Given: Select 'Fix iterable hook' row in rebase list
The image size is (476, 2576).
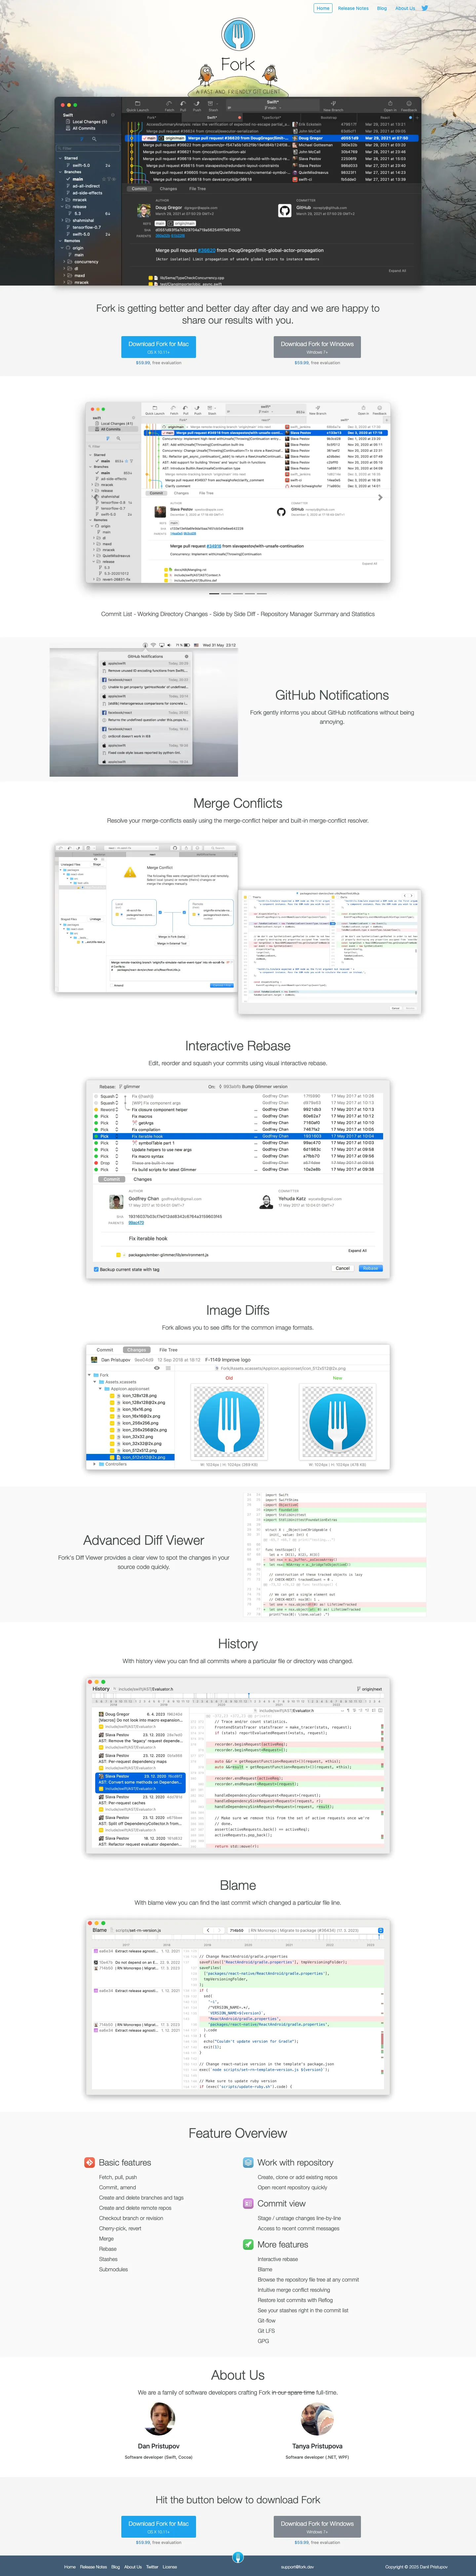Looking at the screenshot, I should tap(238, 1136).
